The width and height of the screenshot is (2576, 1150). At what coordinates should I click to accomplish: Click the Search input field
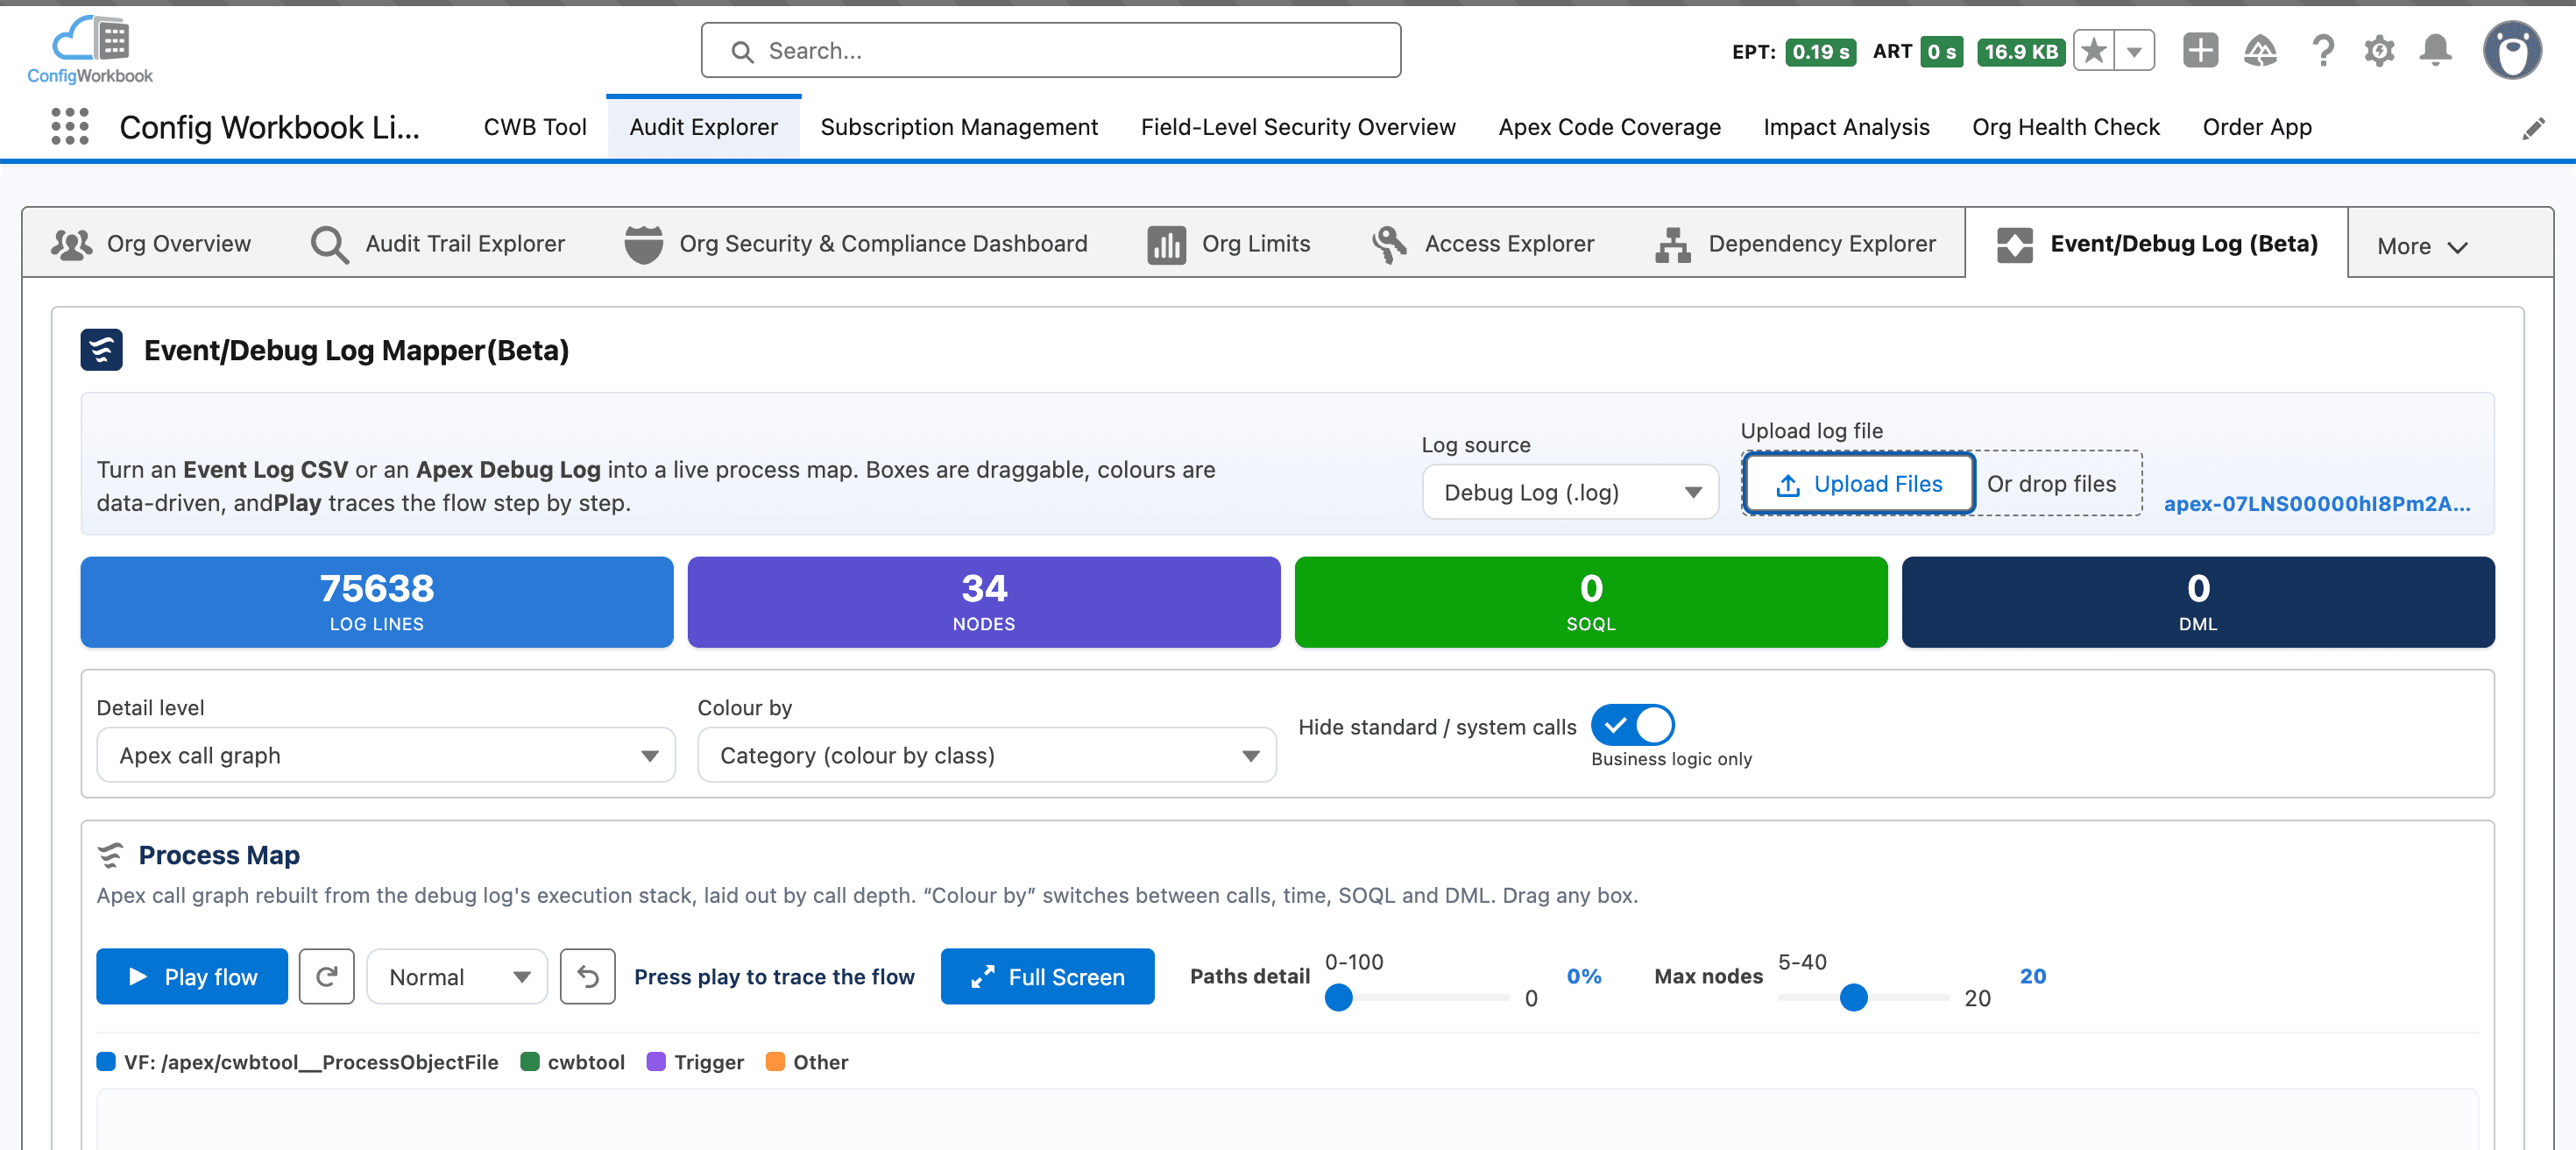click(1050, 50)
